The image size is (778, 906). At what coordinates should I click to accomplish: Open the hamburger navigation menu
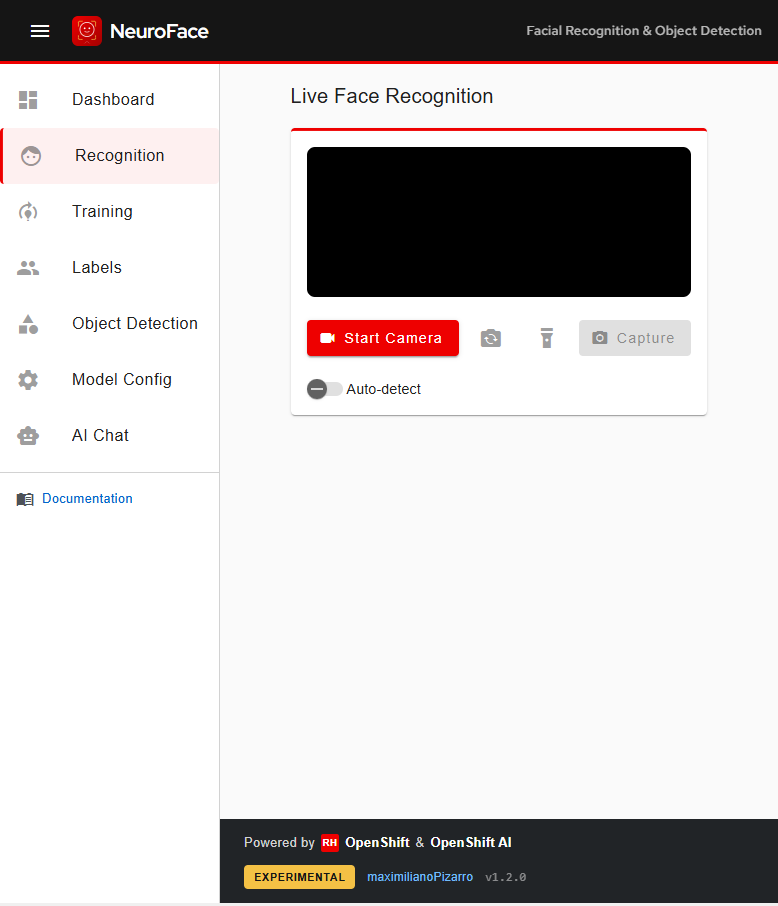[x=40, y=31]
